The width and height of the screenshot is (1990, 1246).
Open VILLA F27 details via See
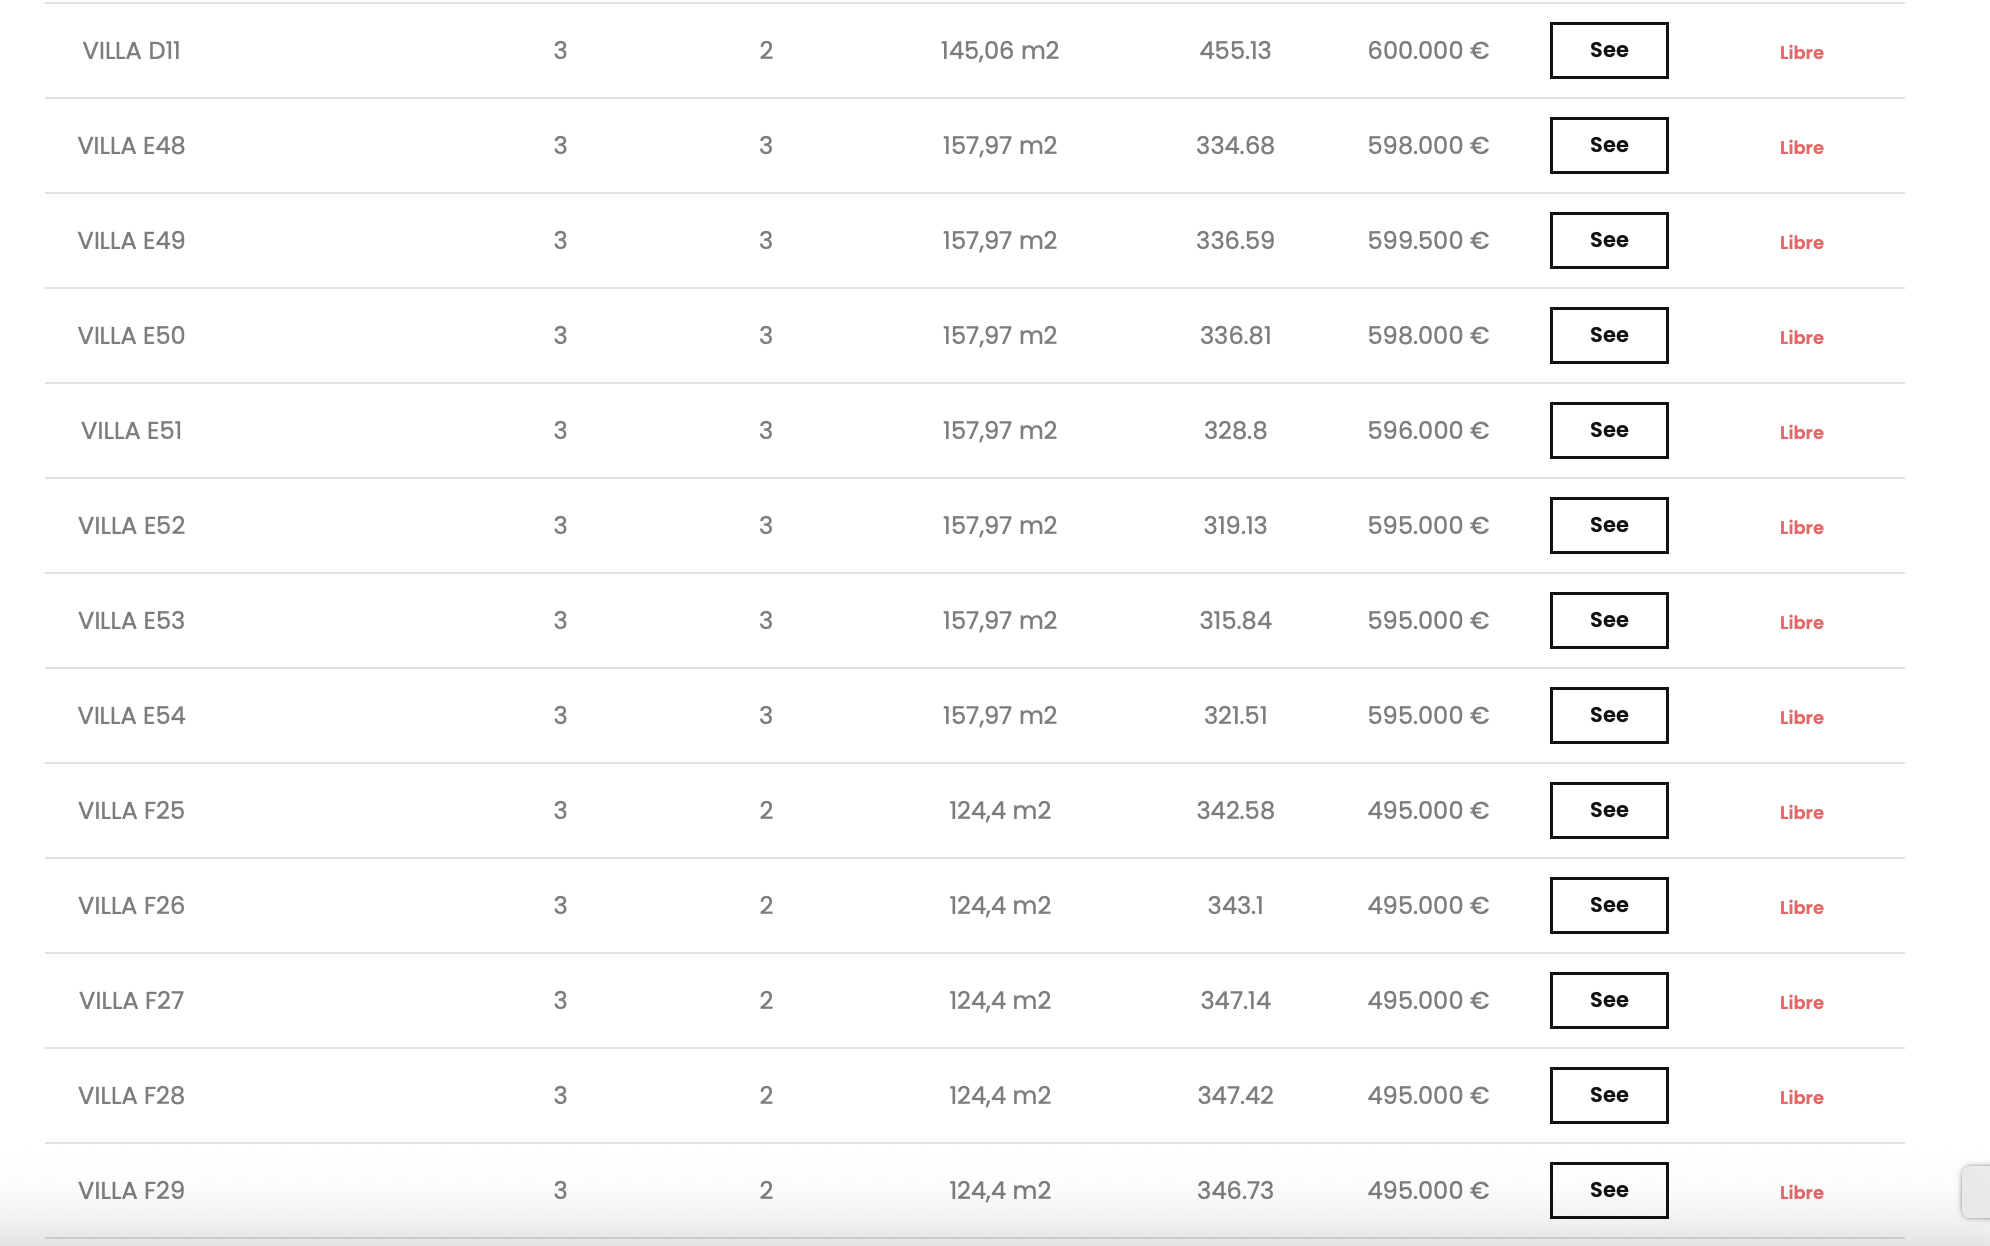(1609, 1000)
